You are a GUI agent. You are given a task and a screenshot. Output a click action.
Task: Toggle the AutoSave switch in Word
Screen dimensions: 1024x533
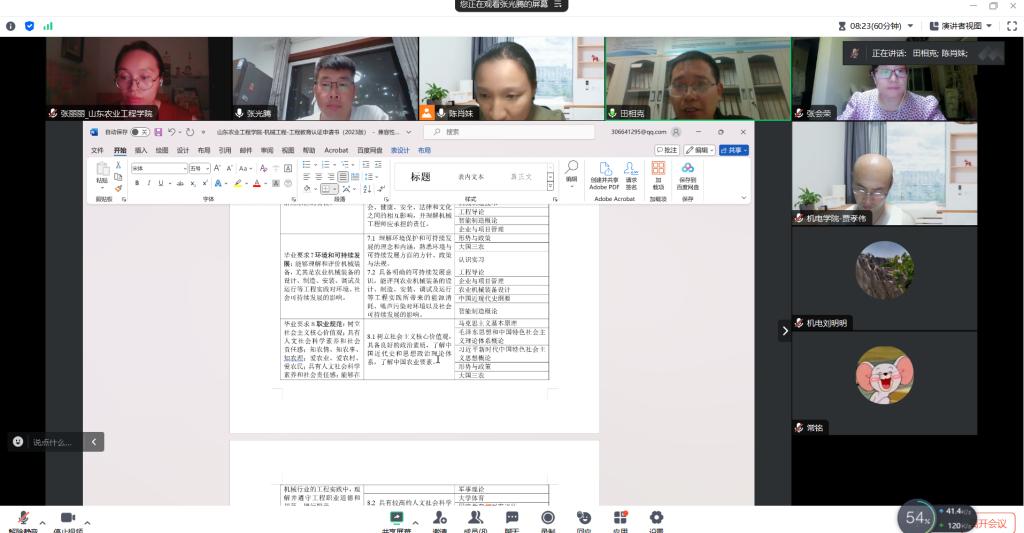point(139,131)
